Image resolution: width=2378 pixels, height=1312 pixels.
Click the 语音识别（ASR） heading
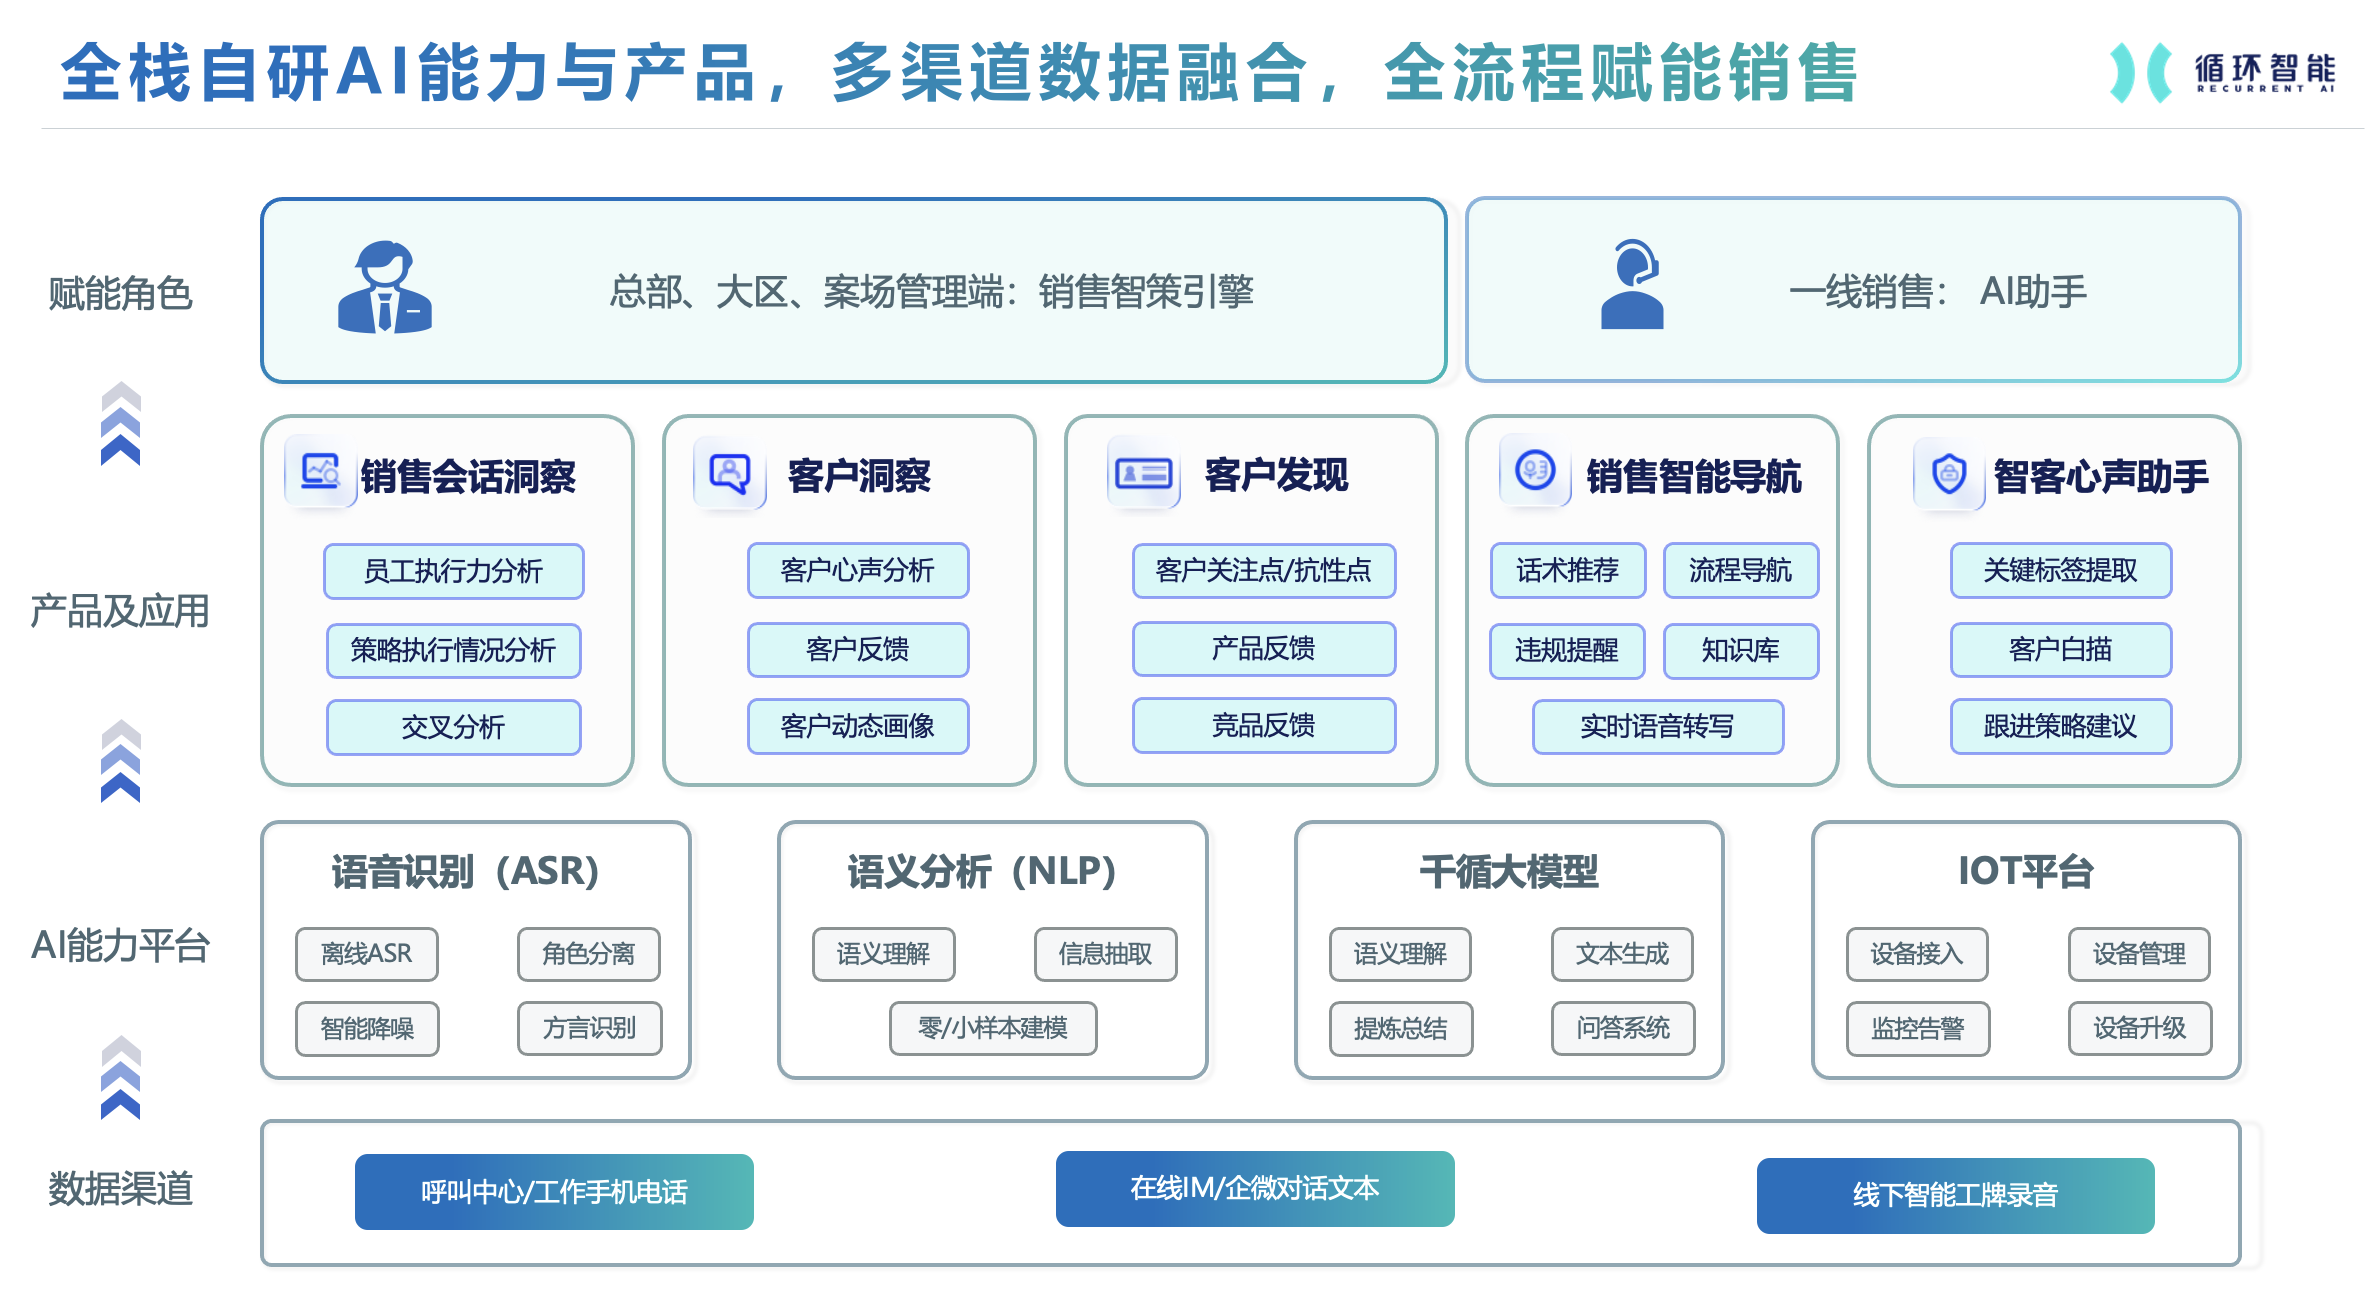(466, 872)
